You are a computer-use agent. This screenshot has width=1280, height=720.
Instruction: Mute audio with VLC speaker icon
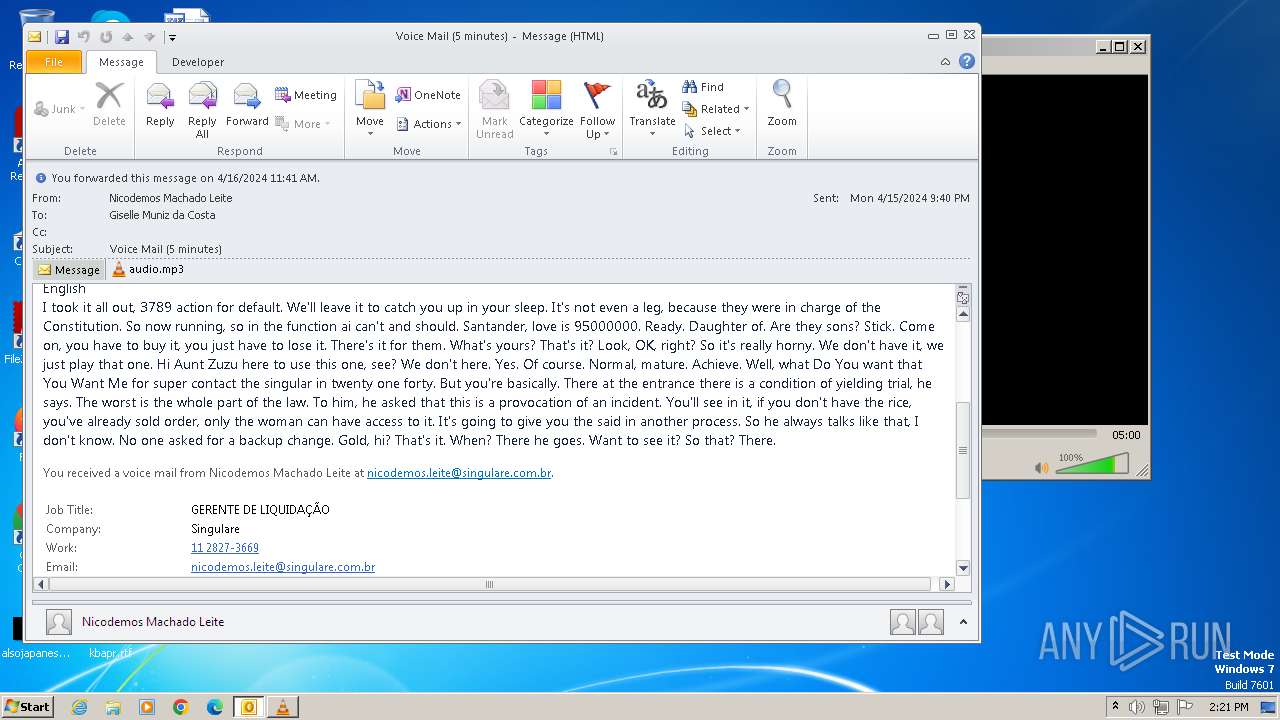coord(1041,468)
